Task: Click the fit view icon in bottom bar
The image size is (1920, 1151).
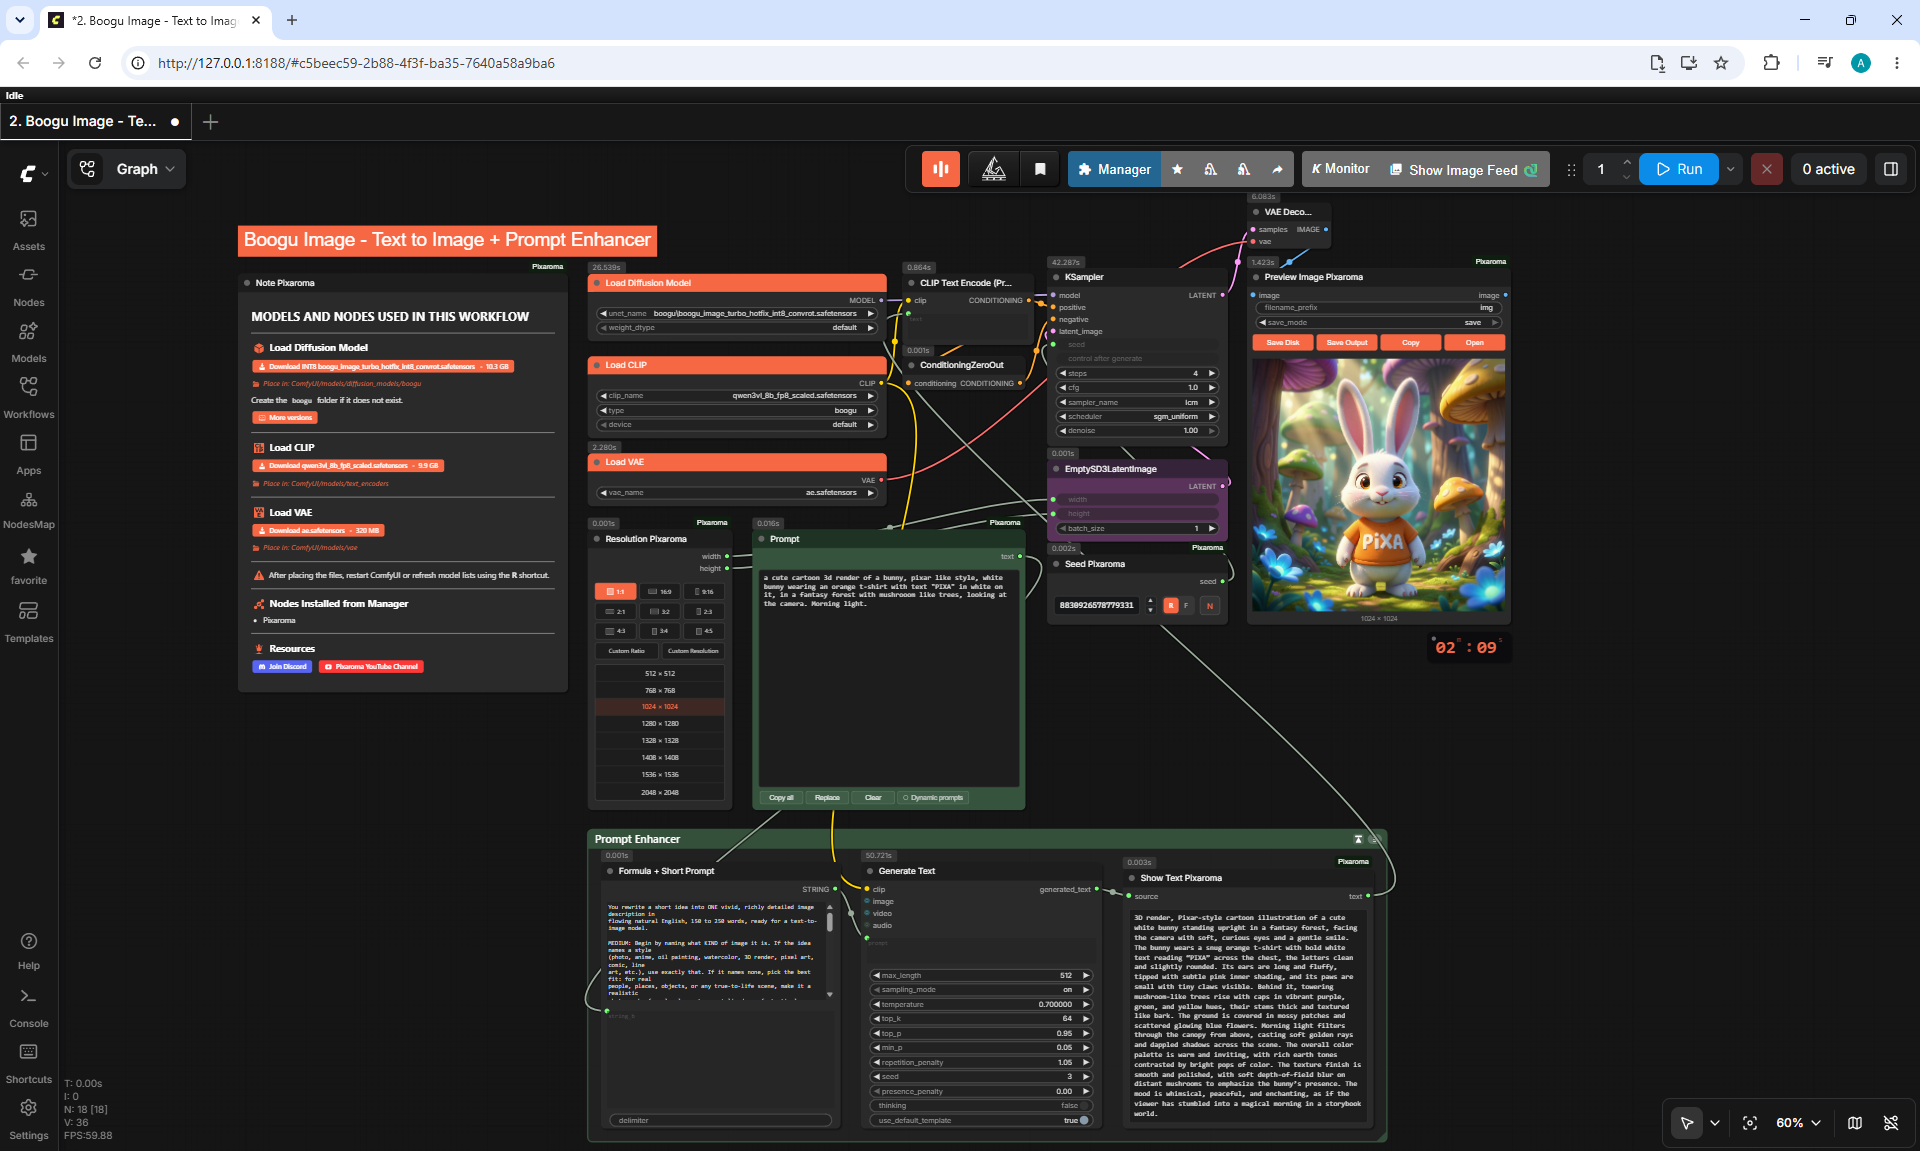Action: (1750, 1123)
